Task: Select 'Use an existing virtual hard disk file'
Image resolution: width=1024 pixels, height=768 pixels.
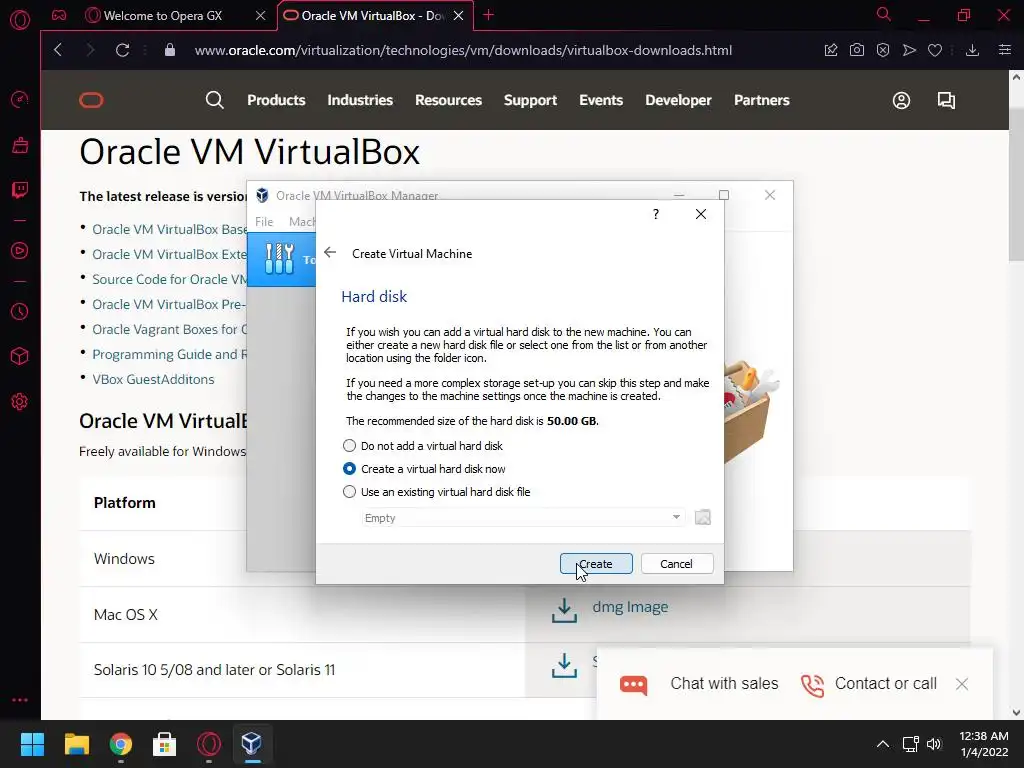Action: pos(436,492)
